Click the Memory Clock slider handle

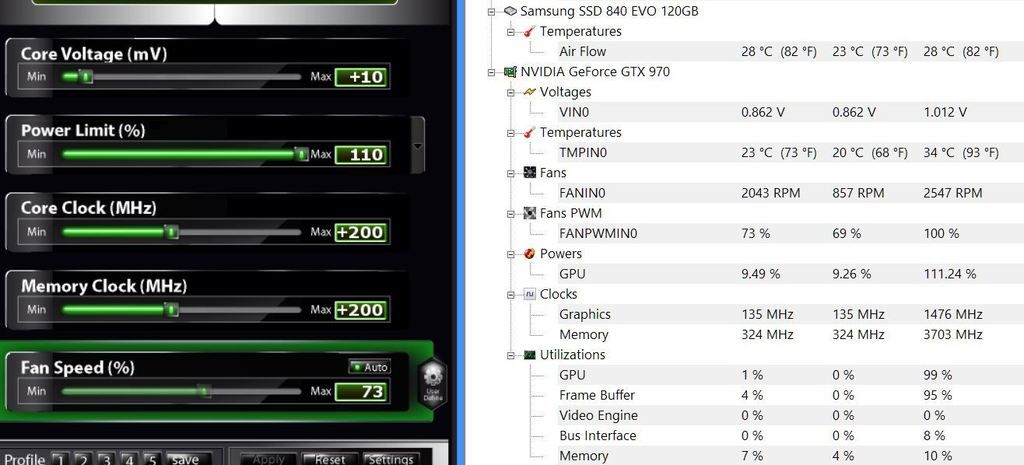(x=171, y=310)
